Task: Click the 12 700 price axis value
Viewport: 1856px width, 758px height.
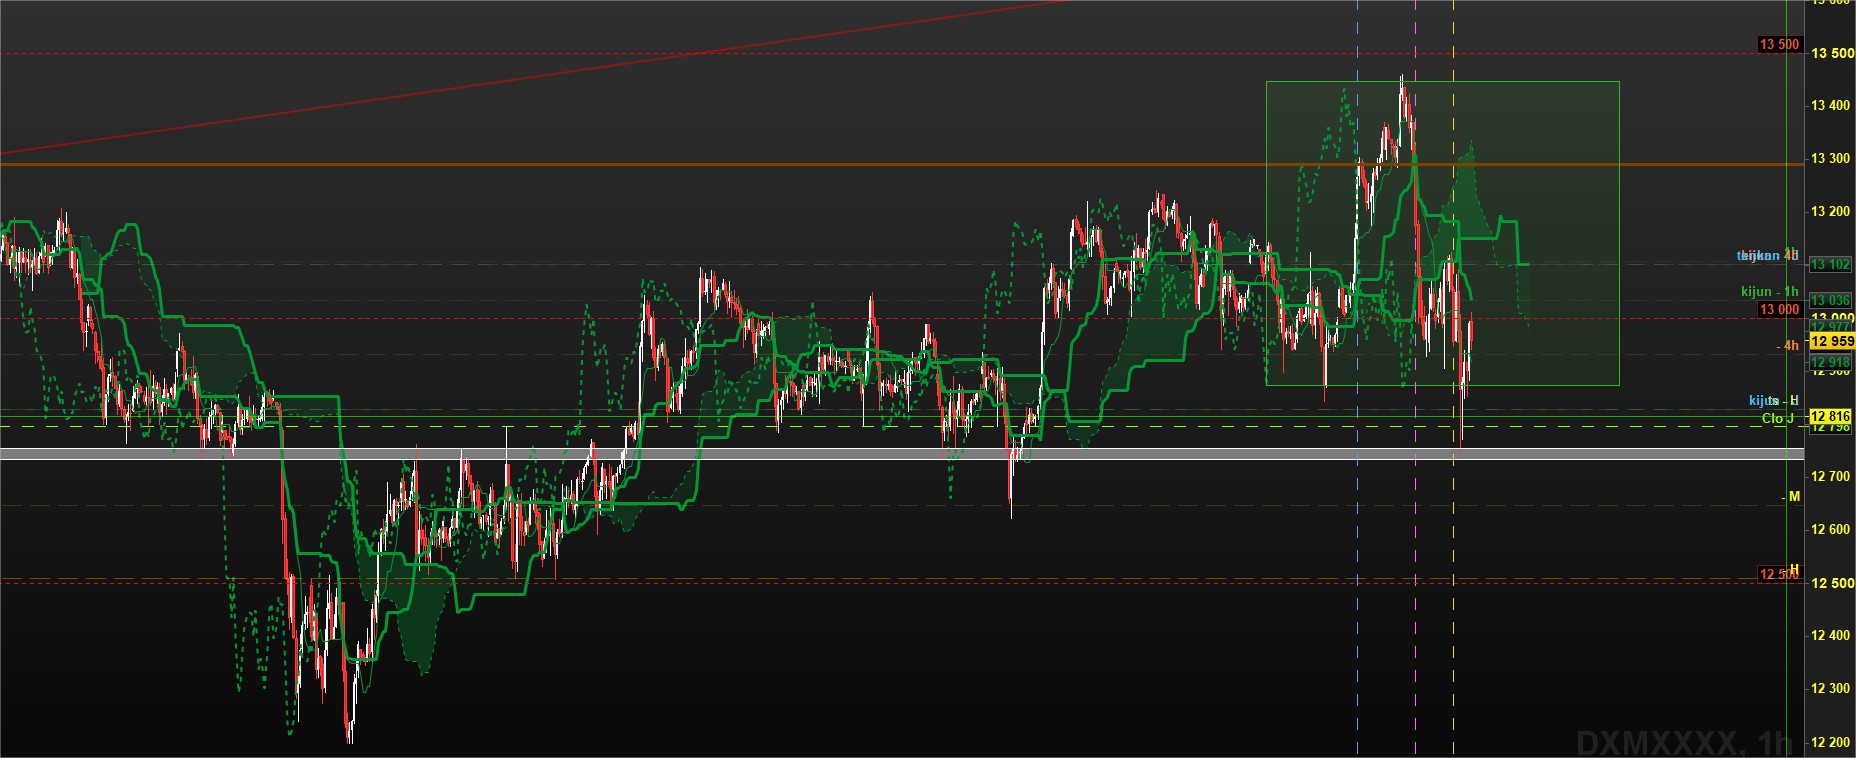Action: 1830,476
